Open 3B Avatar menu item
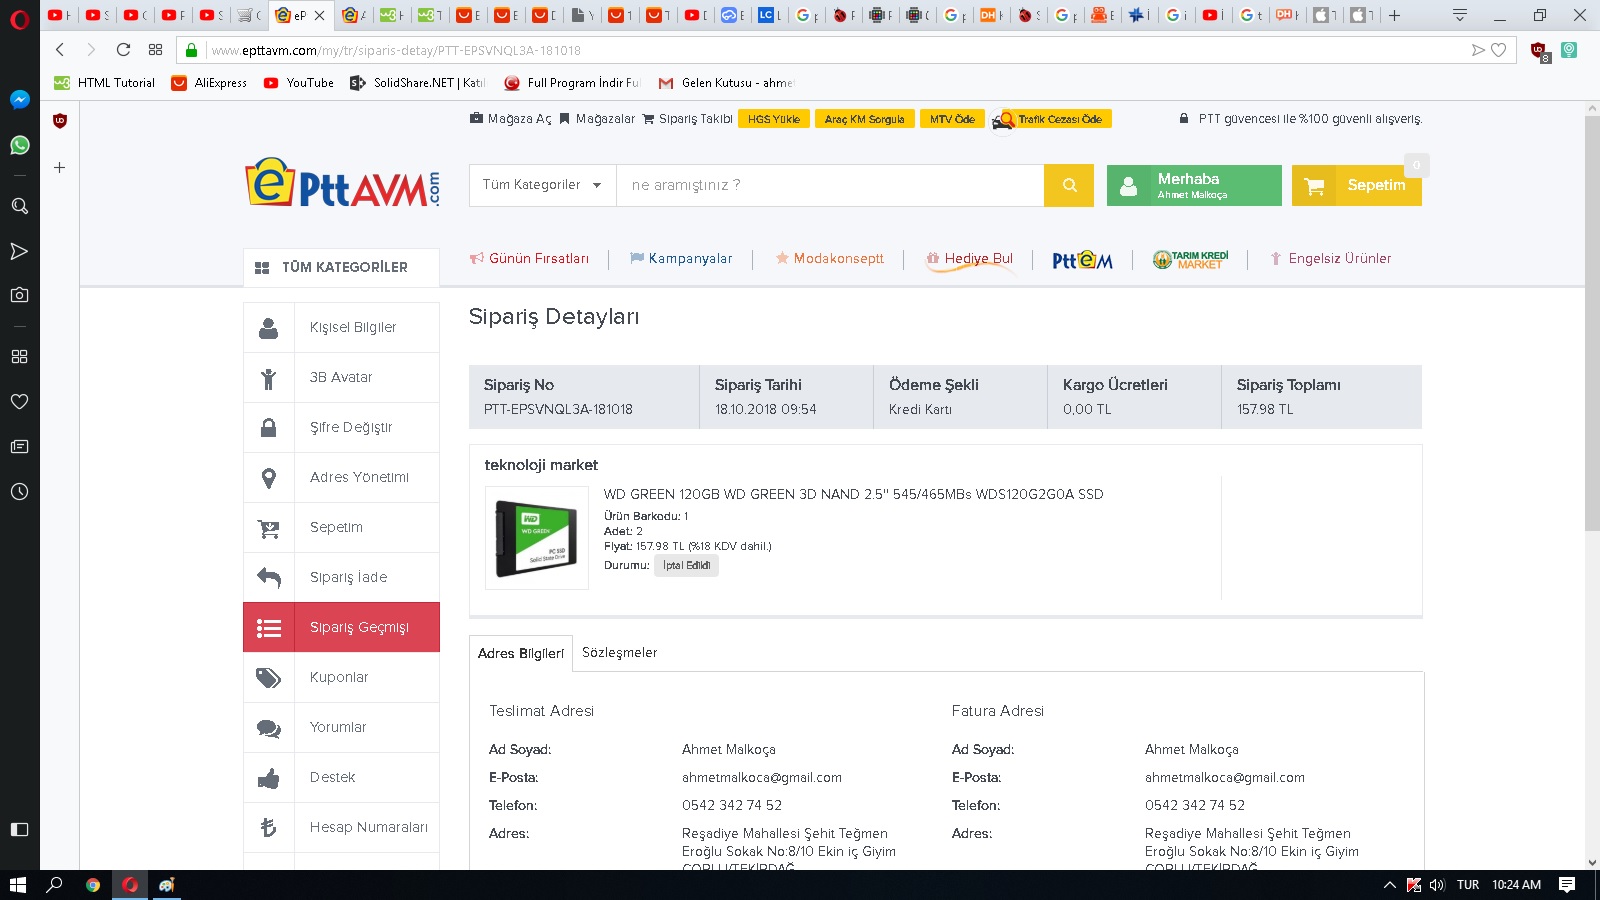The image size is (1600, 900). (x=341, y=377)
